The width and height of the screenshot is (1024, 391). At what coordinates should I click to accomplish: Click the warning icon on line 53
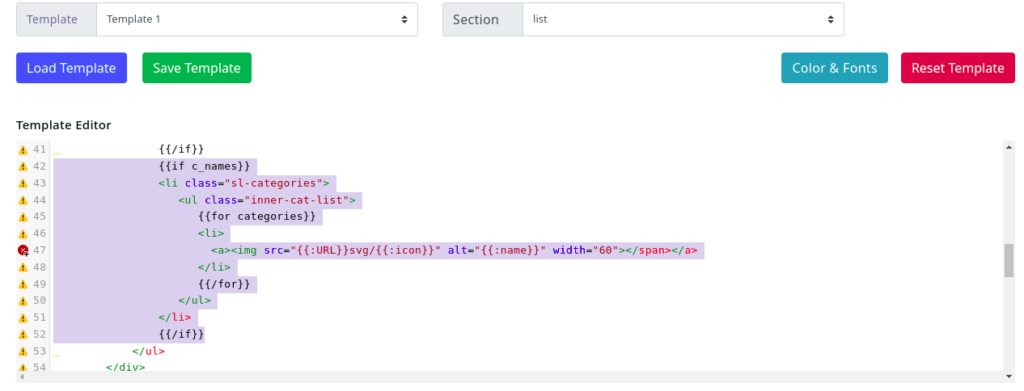click(x=23, y=352)
